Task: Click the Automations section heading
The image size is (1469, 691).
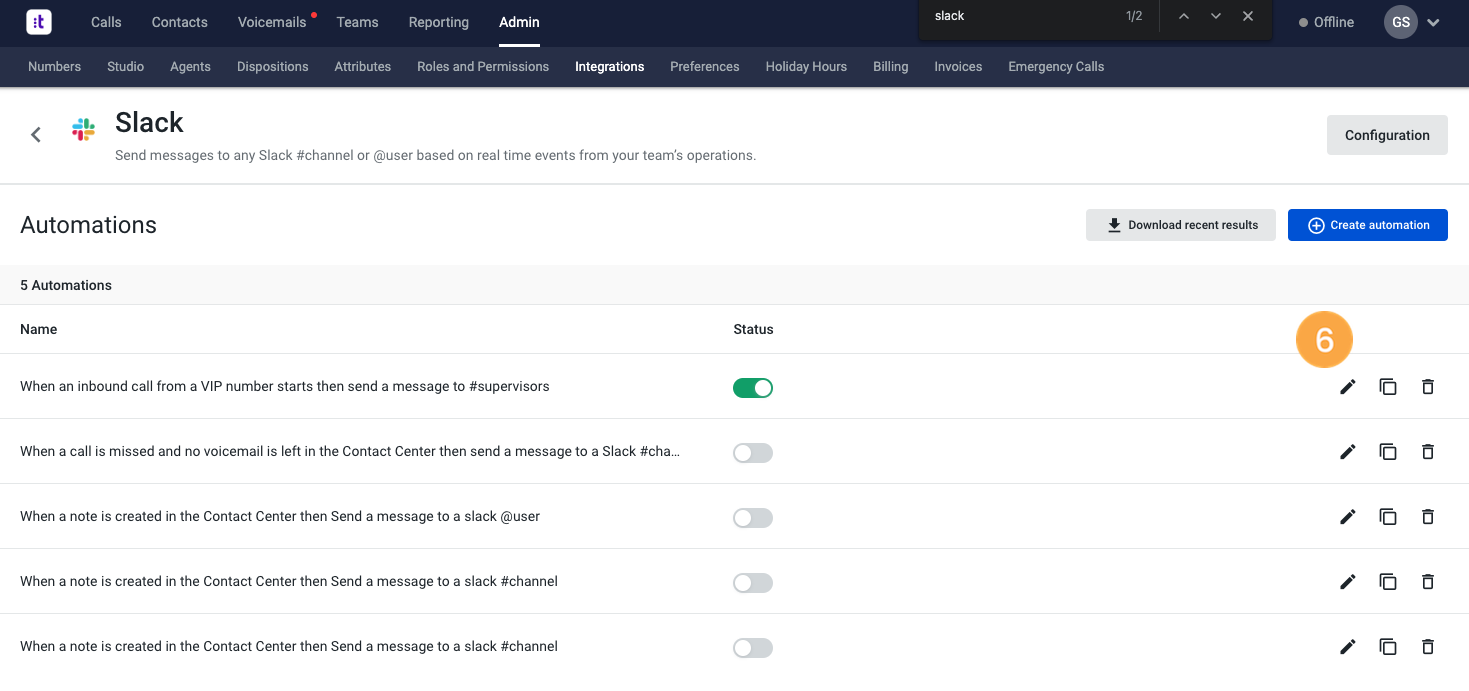Action: coord(88,225)
